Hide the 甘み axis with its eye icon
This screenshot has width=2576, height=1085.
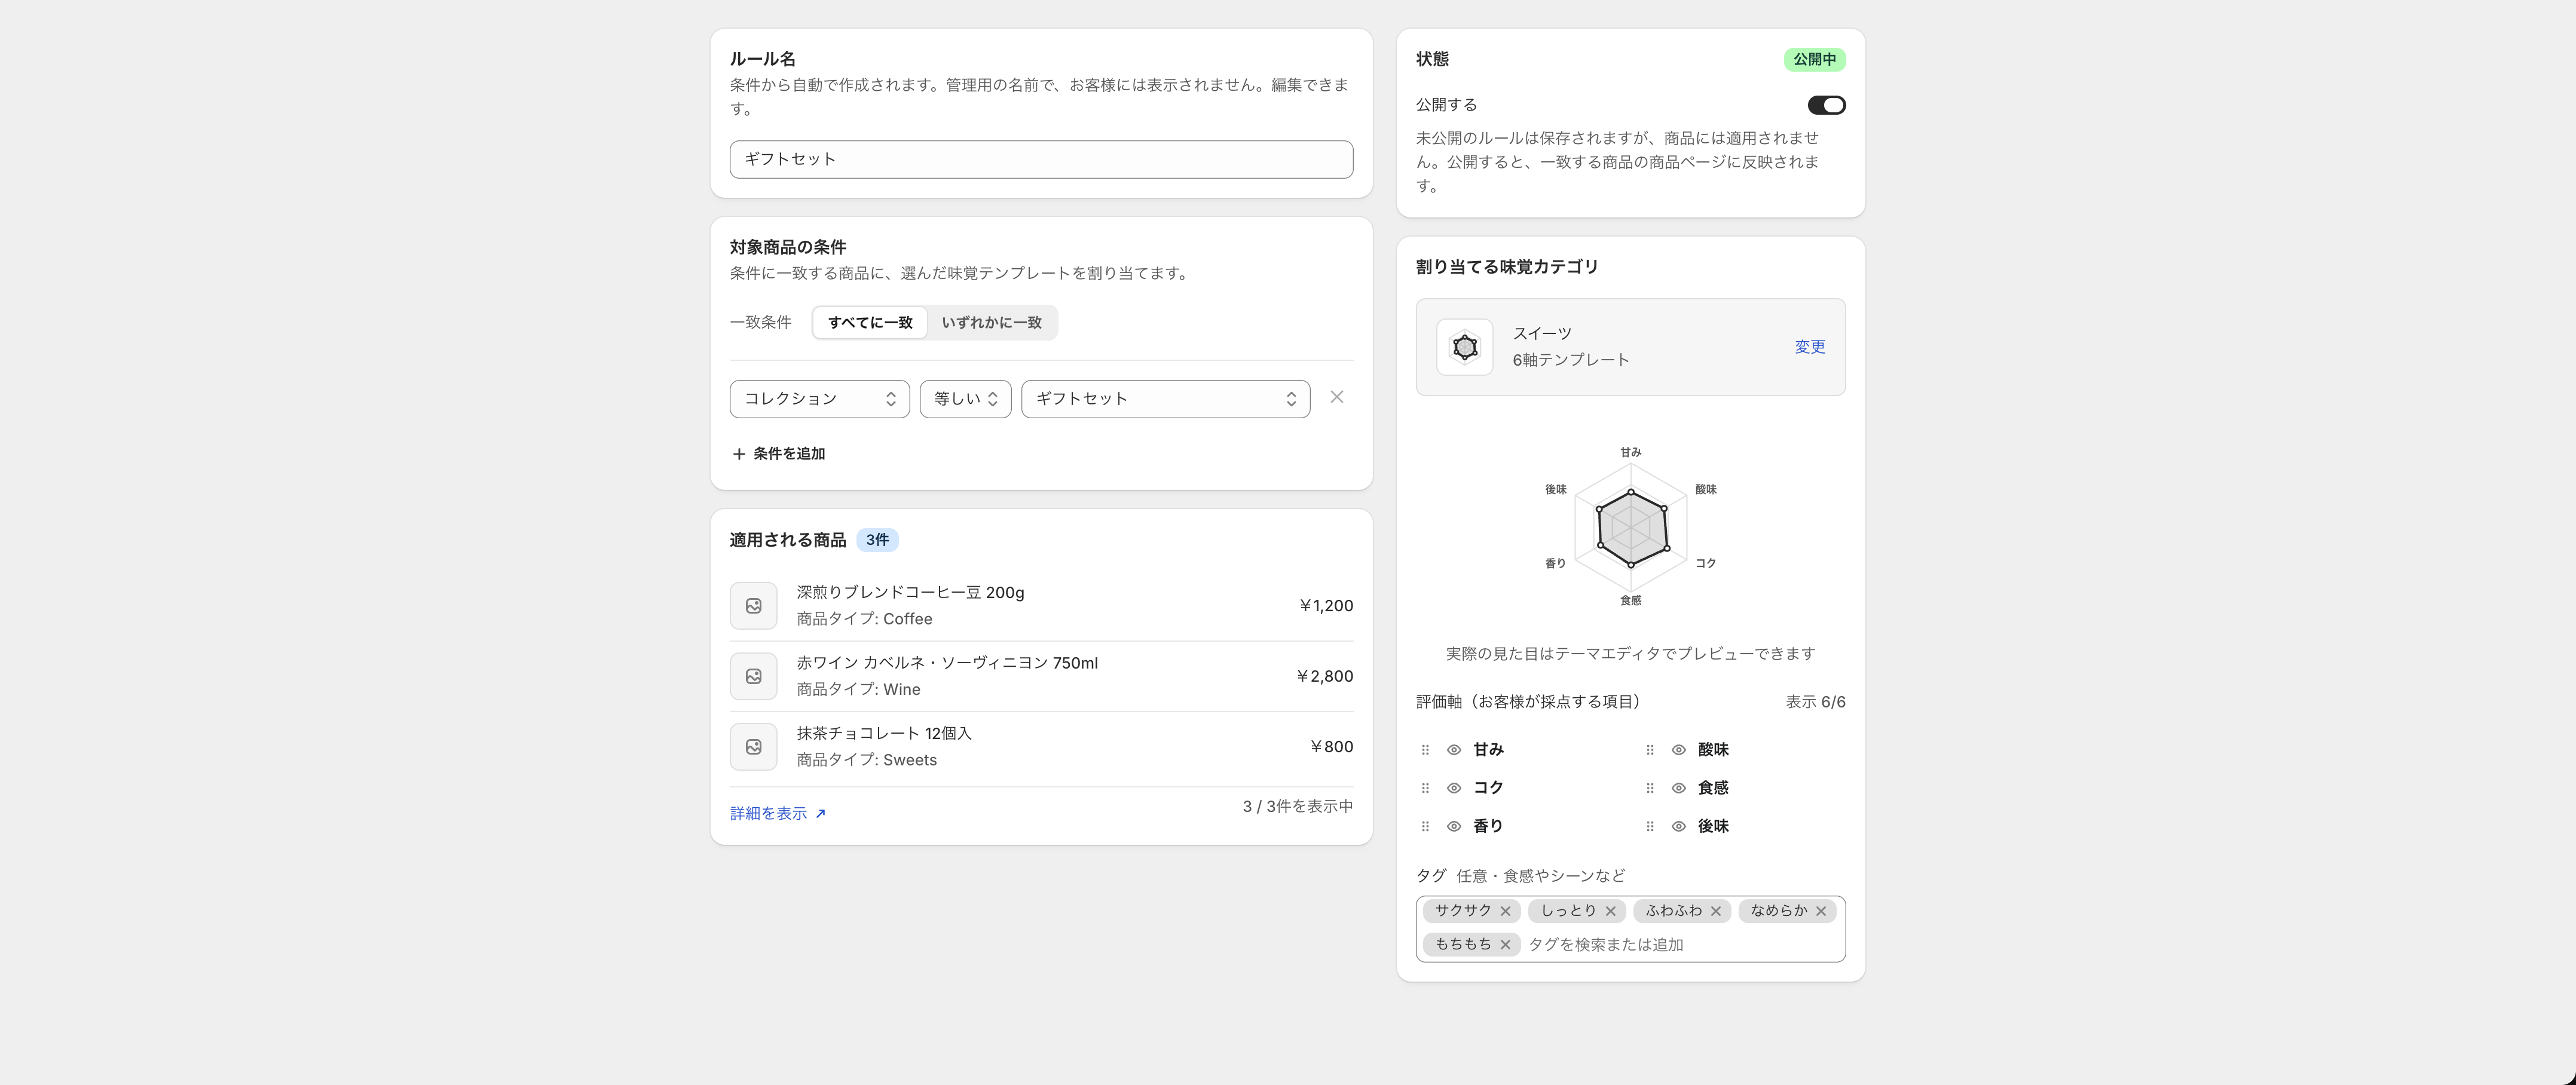click(1454, 750)
